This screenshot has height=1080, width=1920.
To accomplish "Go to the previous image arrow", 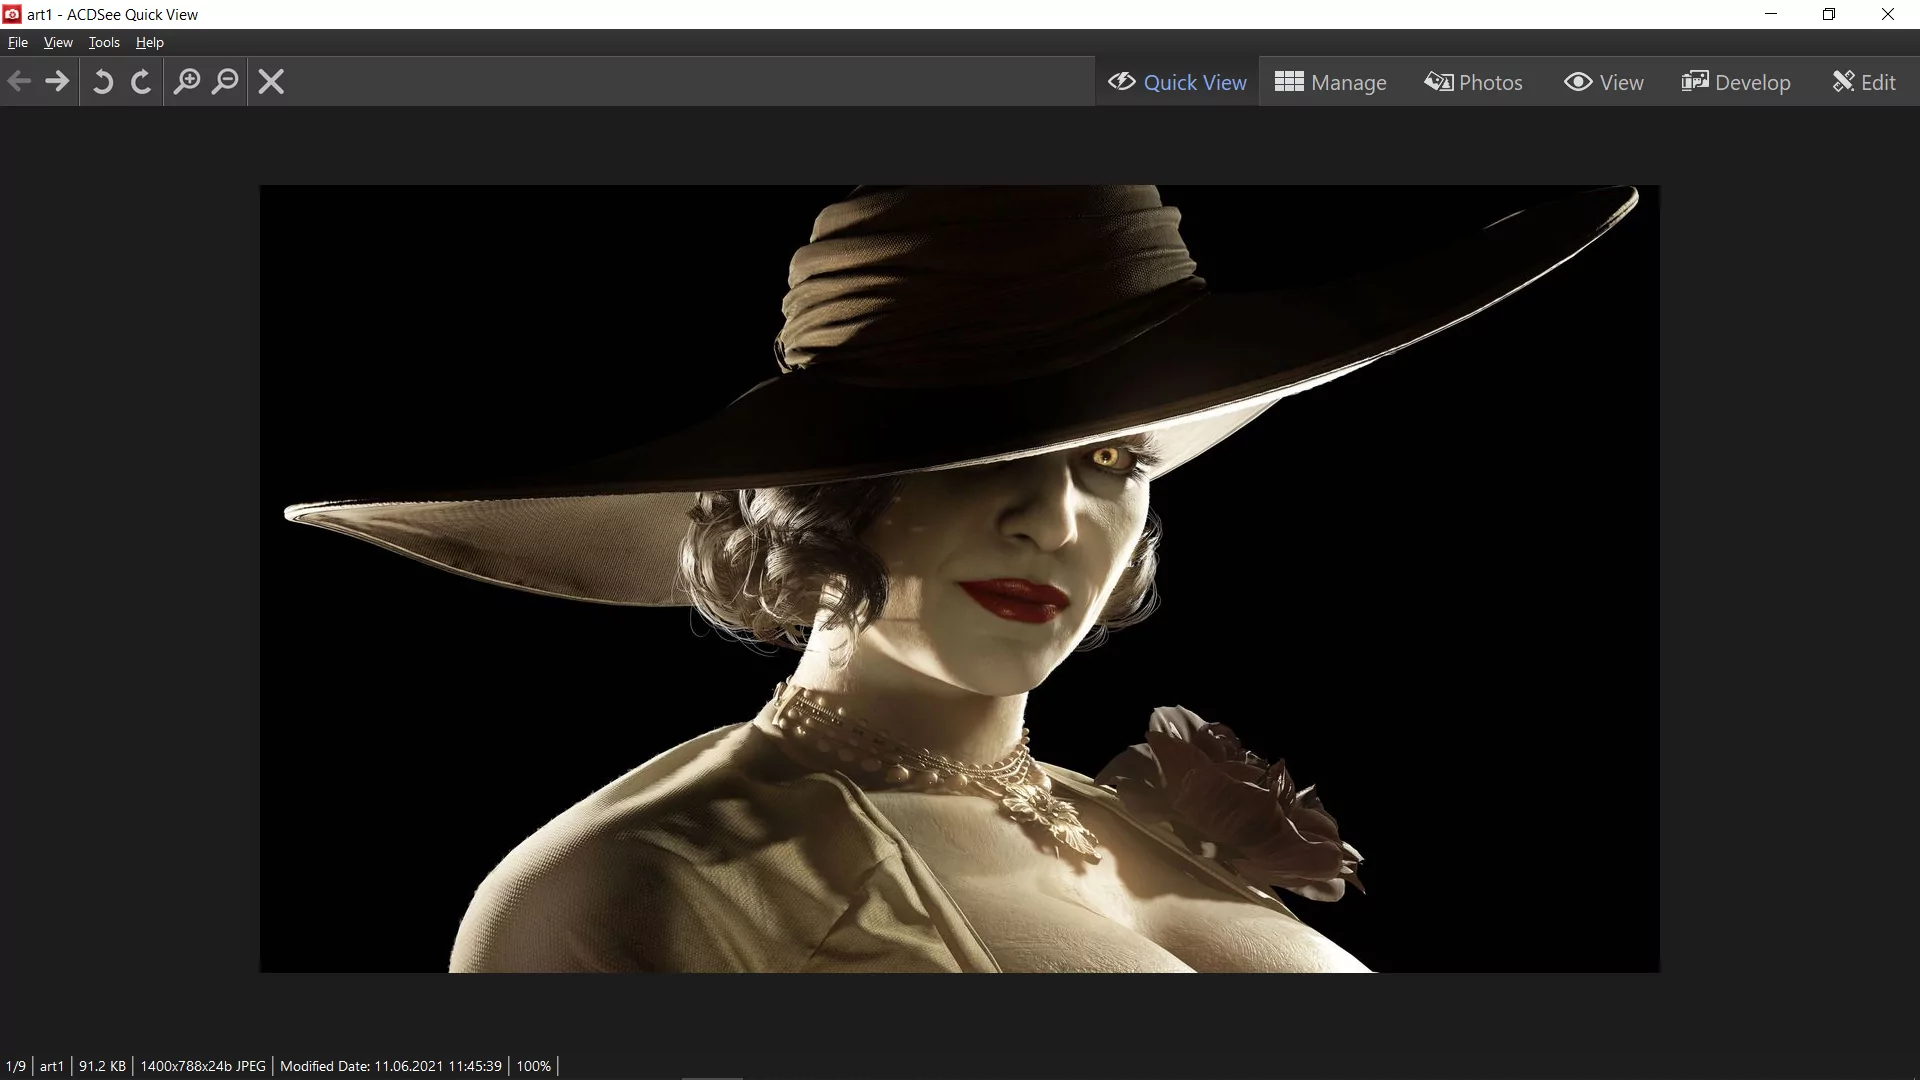I will (19, 81).
